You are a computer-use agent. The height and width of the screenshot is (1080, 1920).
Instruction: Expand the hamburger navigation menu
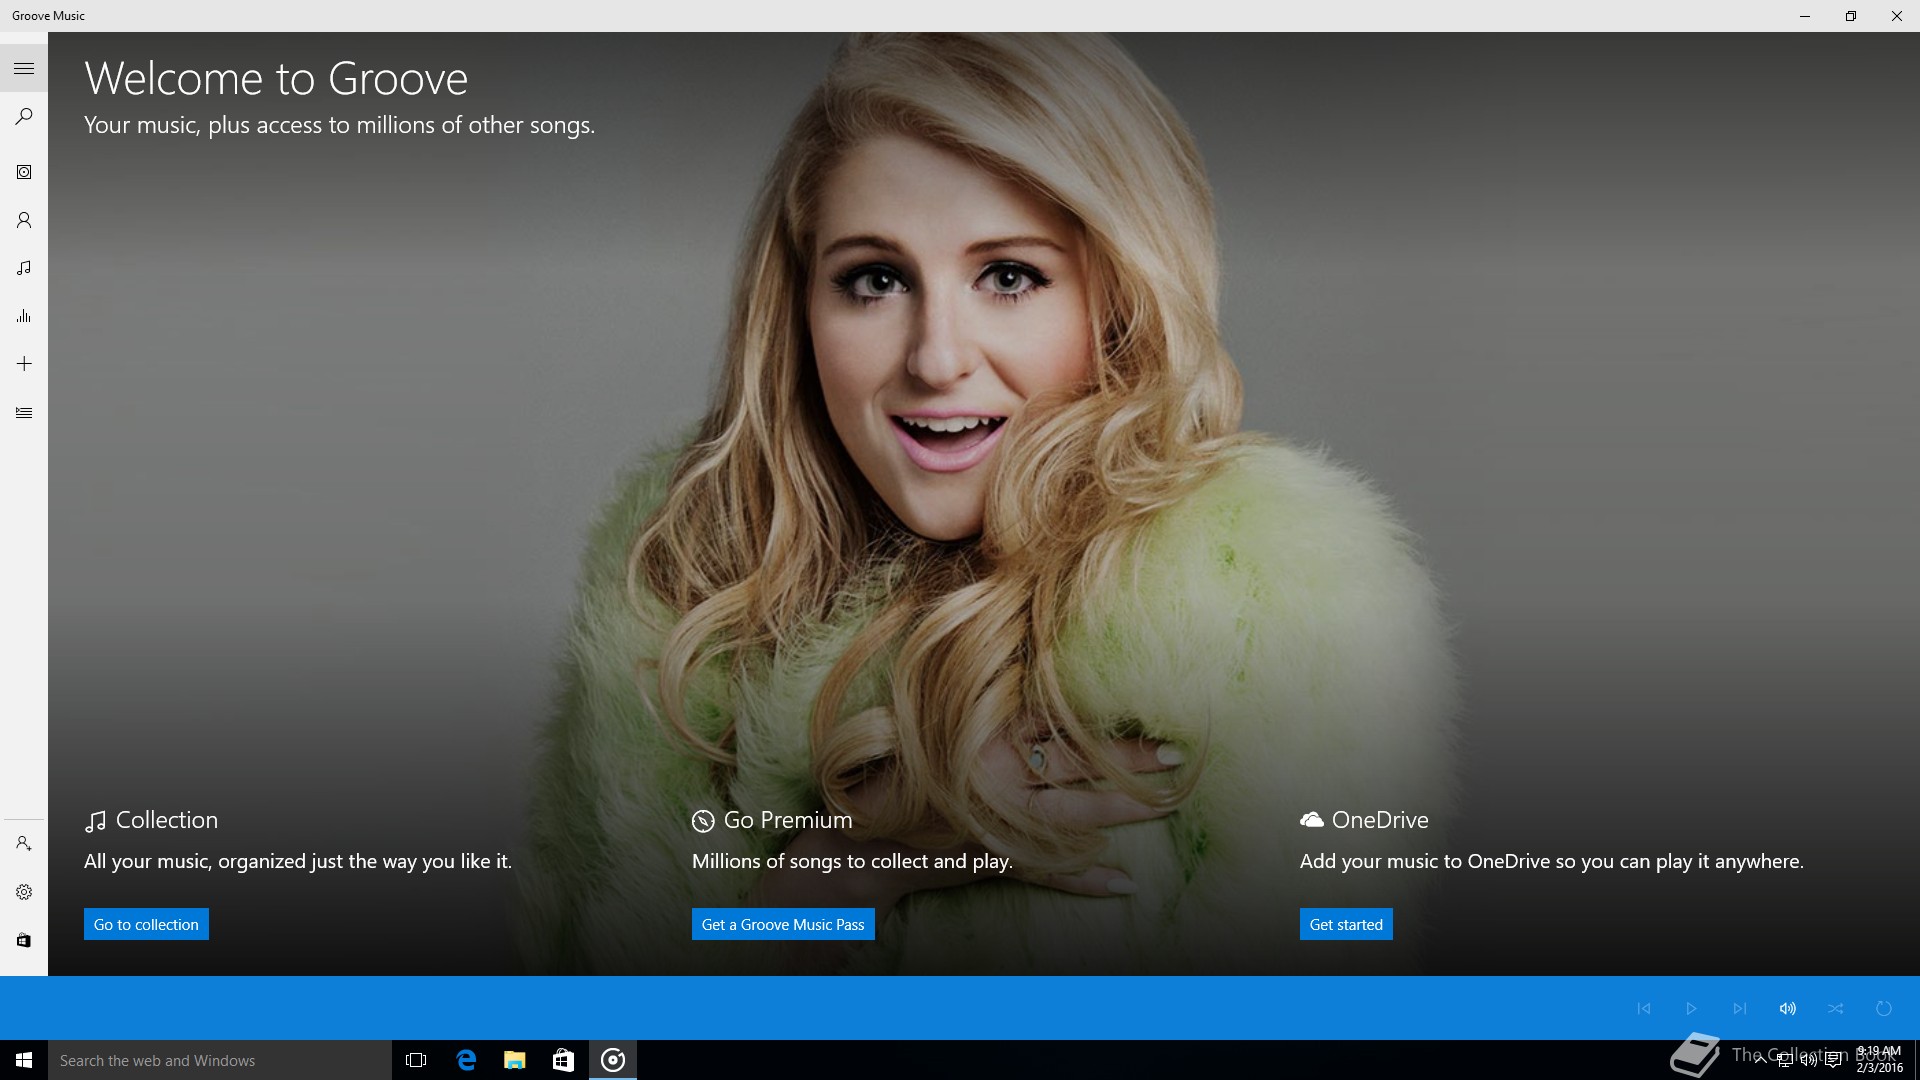coord(24,69)
